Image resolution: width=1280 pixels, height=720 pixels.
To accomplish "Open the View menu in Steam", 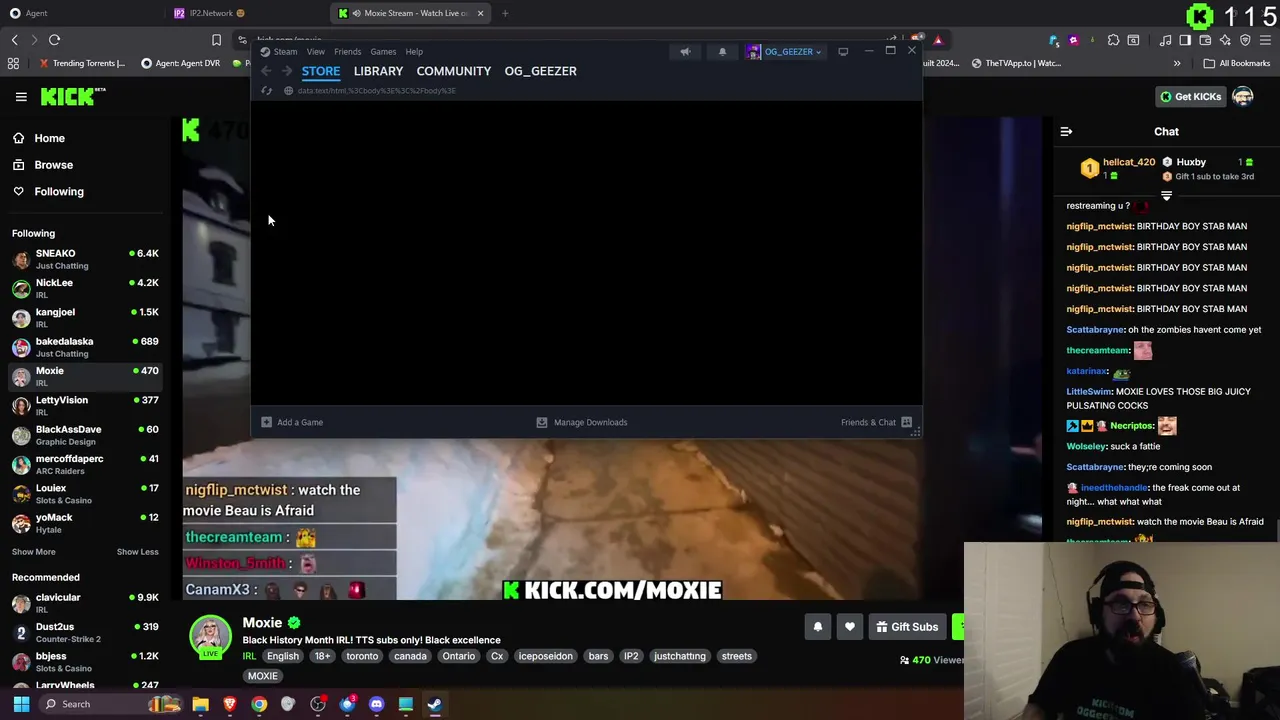I will click(315, 52).
